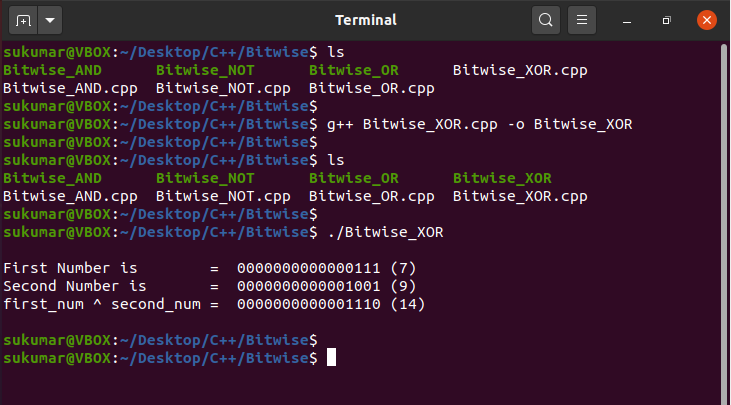Click the binary value 0000000000000111 (7)
This screenshot has height=405, width=731.
click(x=326, y=268)
